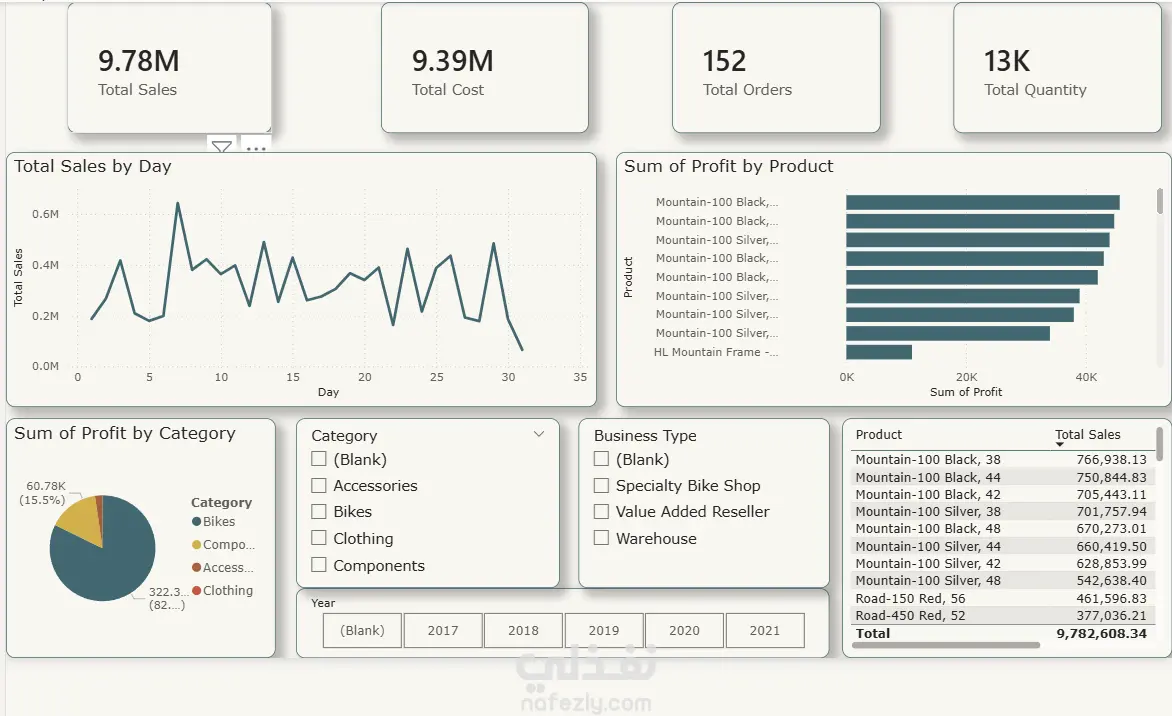Image resolution: width=1172 pixels, height=716 pixels.
Task: Choose the 2020 year tile
Action: pos(685,630)
